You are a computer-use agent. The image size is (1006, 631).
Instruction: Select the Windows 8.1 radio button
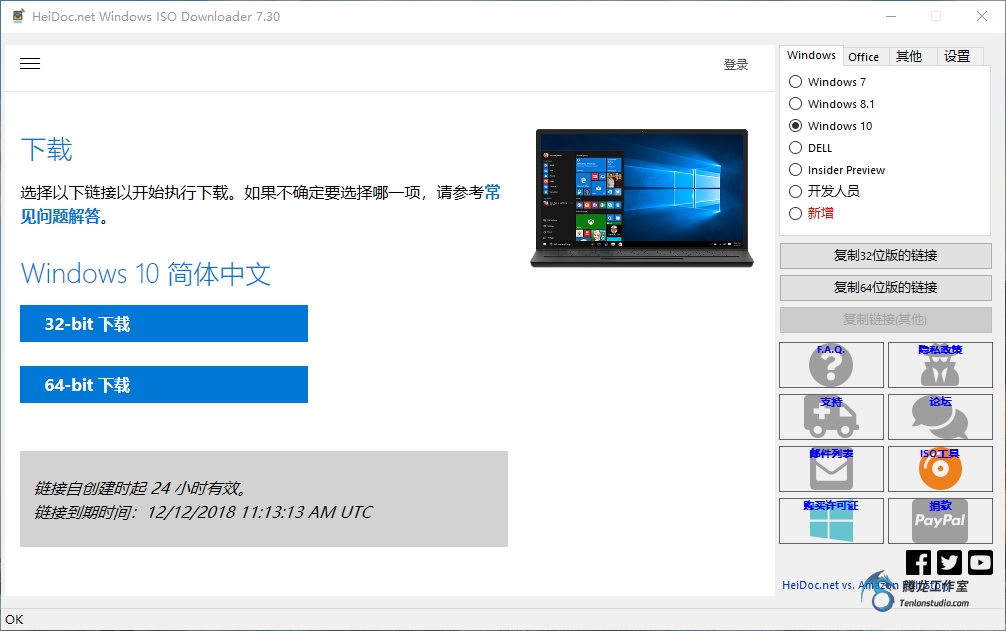pos(796,103)
